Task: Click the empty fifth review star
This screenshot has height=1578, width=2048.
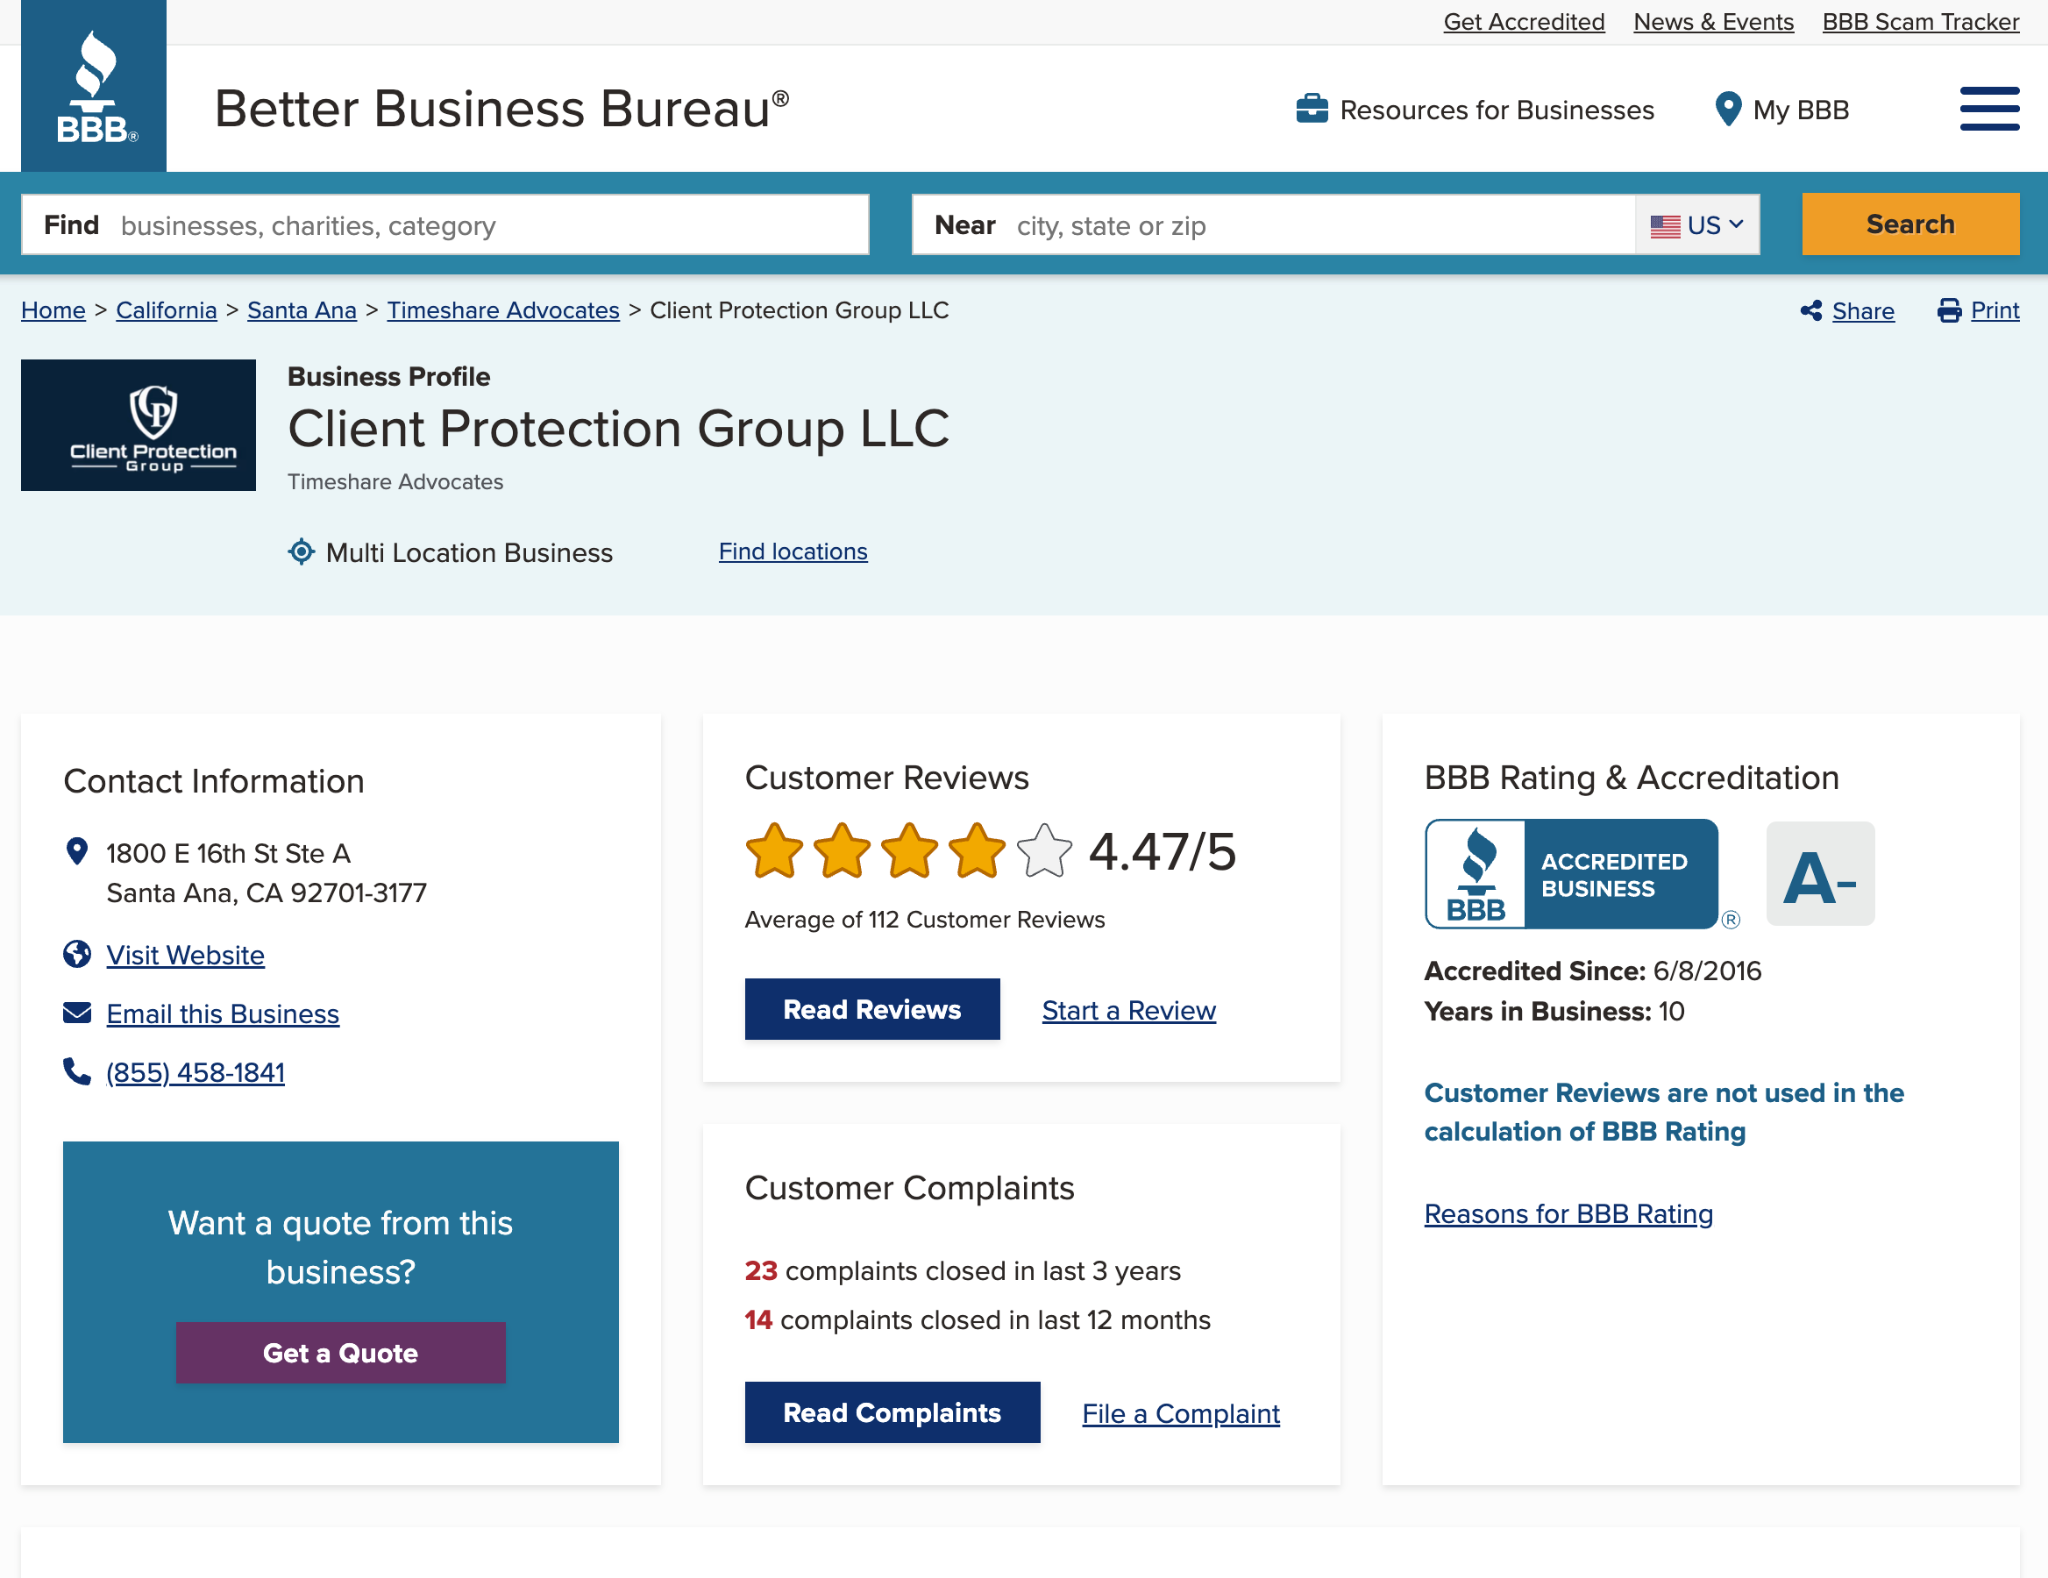Action: pos(1044,851)
